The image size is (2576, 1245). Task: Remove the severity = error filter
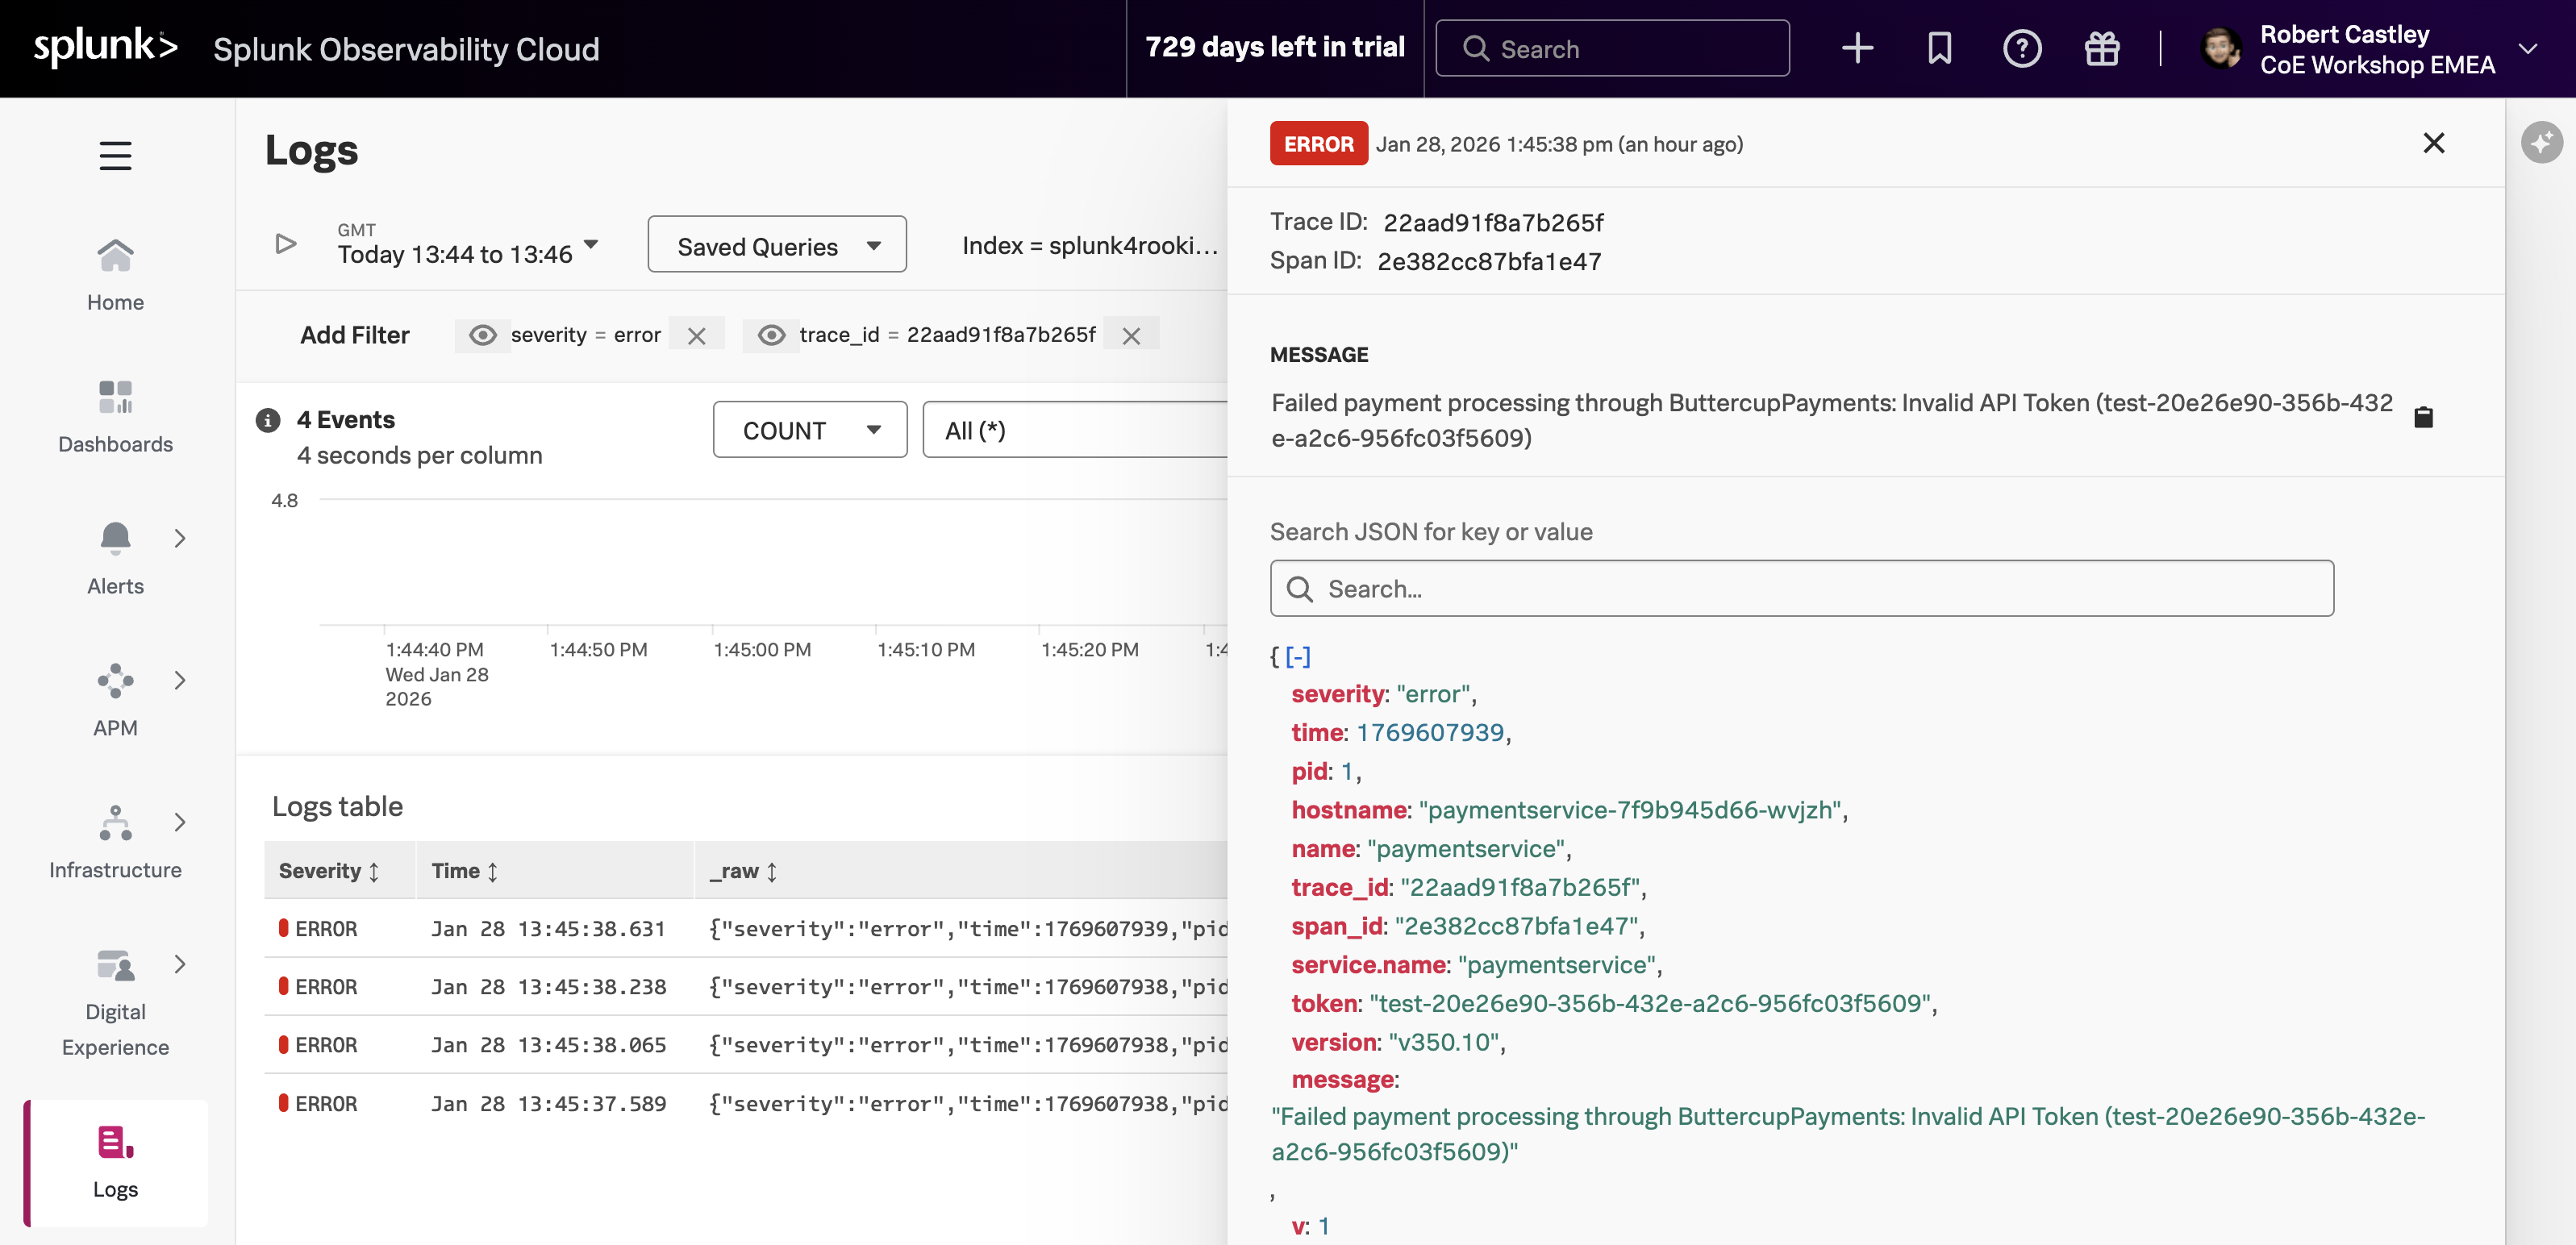coord(697,336)
